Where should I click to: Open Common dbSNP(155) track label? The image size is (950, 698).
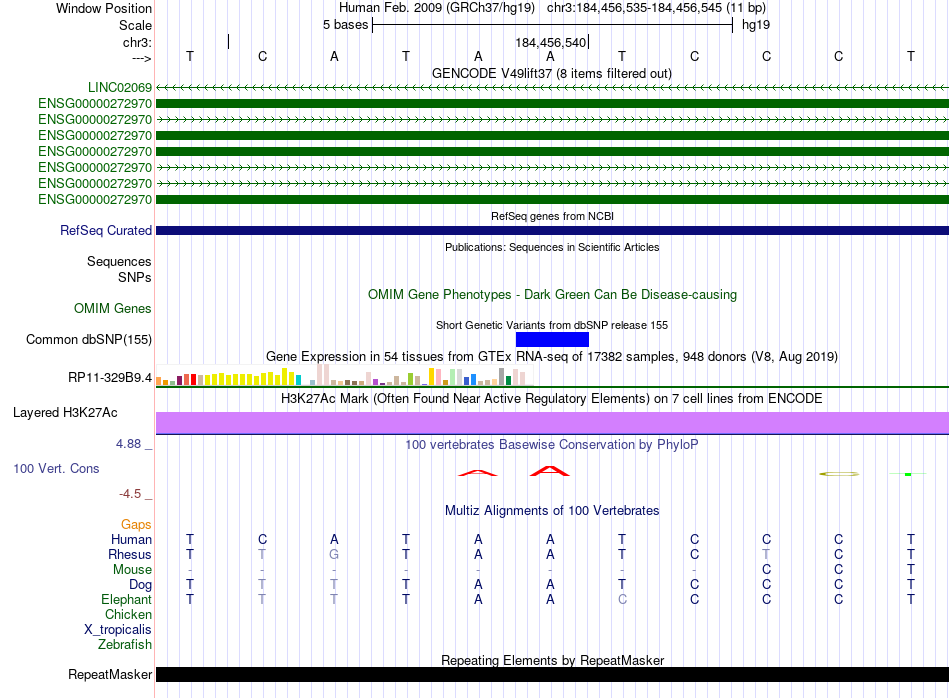click(89, 339)
